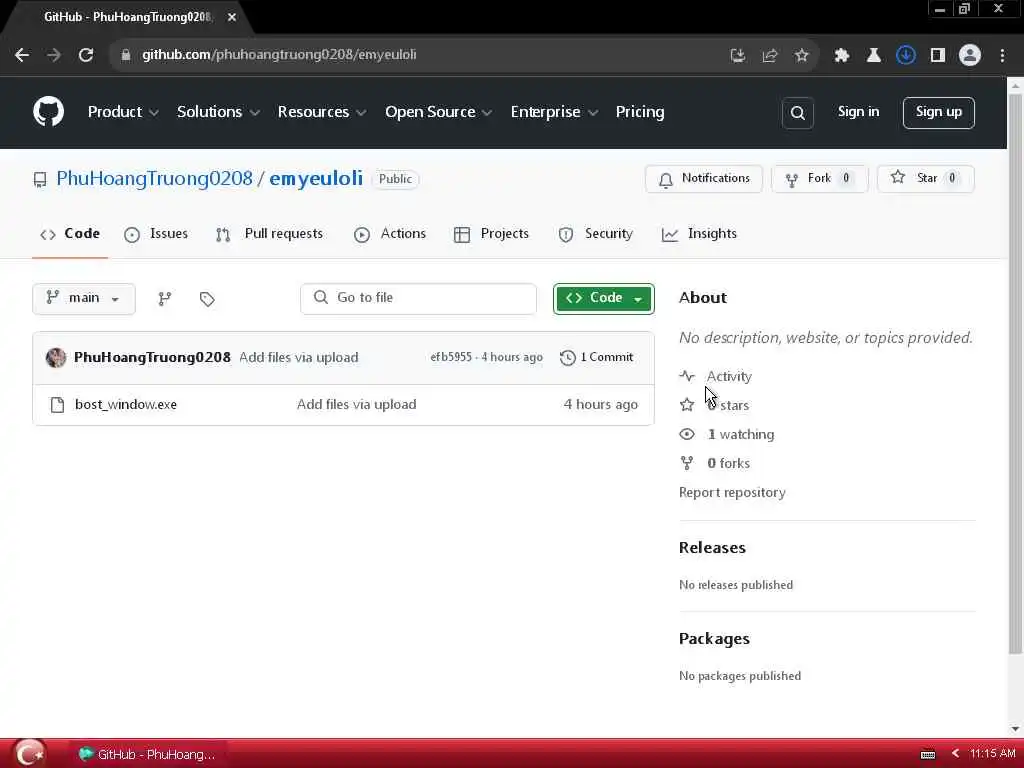Viewport: 1024px width, 768px height.
Task: Click the PhuHoangTruong0208 avatar in commit row
Action: (x=56, y=357)
